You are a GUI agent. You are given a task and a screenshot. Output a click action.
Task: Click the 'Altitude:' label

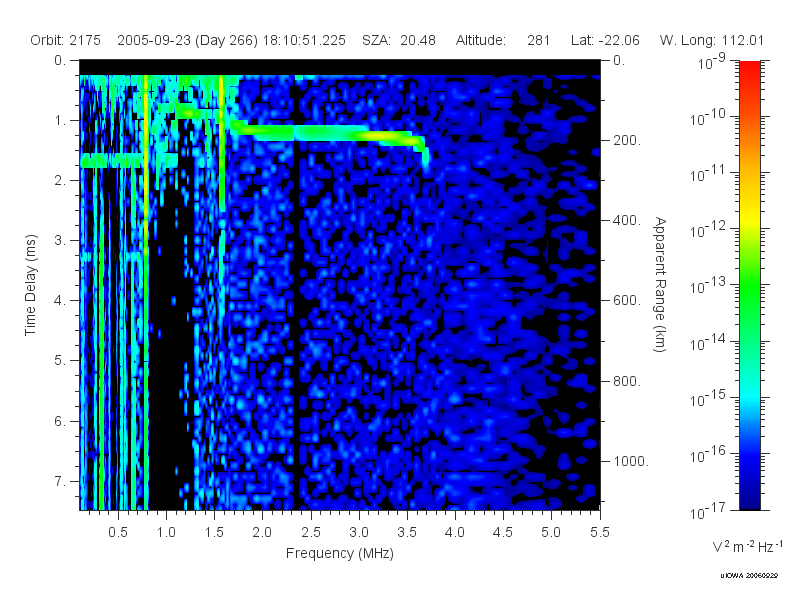coord(481,40)
